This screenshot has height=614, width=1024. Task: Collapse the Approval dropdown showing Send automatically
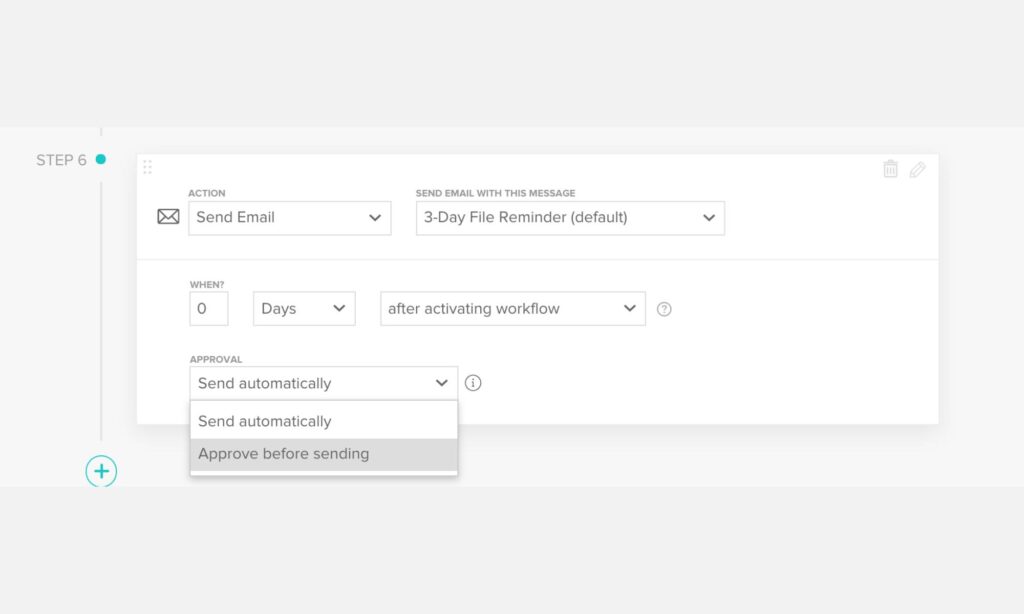(324, 383)
